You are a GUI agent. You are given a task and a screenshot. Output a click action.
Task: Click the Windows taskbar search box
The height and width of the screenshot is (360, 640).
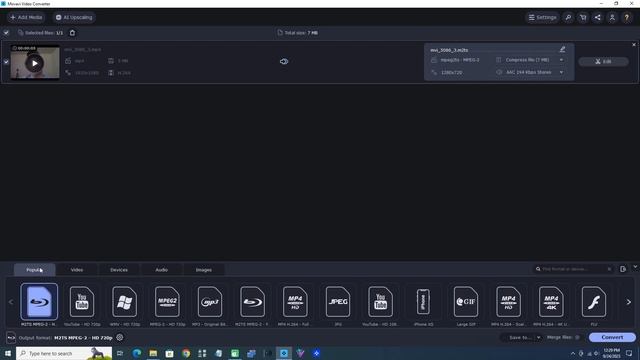tap(64, 353)
